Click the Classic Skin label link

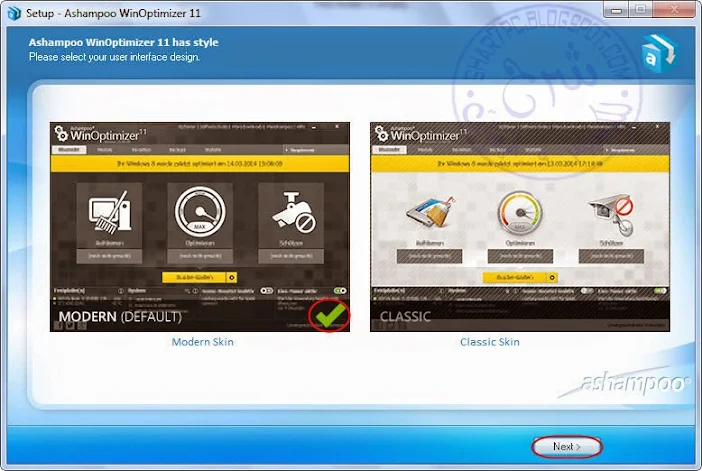click(x=490, y=342)
